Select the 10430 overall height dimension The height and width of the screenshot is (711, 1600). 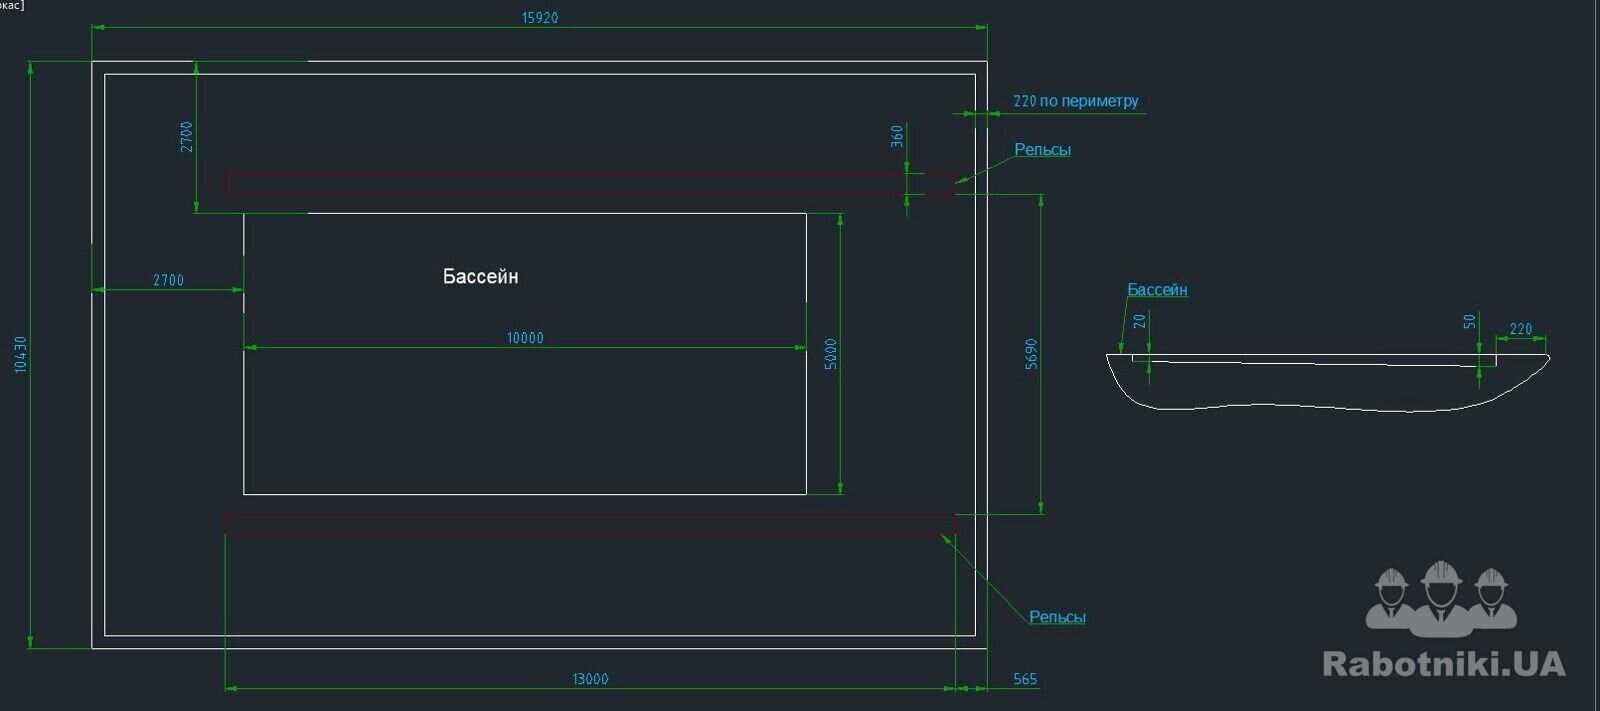pyautogui.click(x=21, y=354)
